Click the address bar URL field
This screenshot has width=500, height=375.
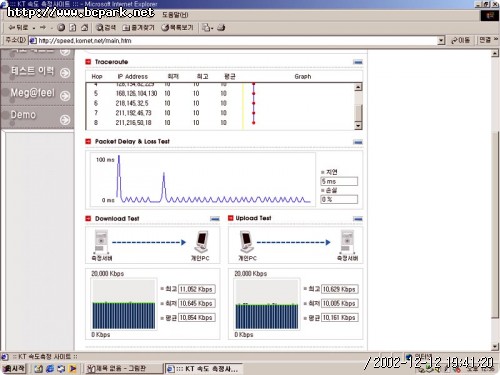[x=233, y=41]
